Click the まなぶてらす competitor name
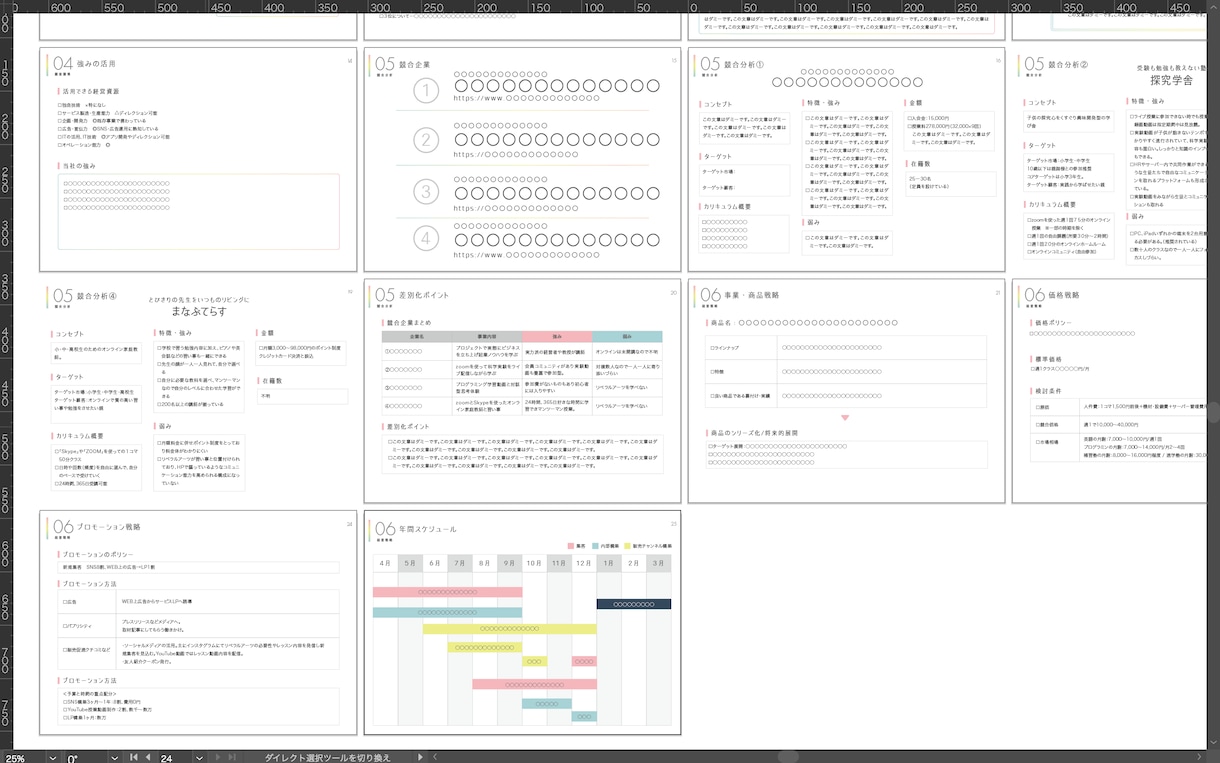The height and width of the screenshot is (763, 1220). point(199,312)
